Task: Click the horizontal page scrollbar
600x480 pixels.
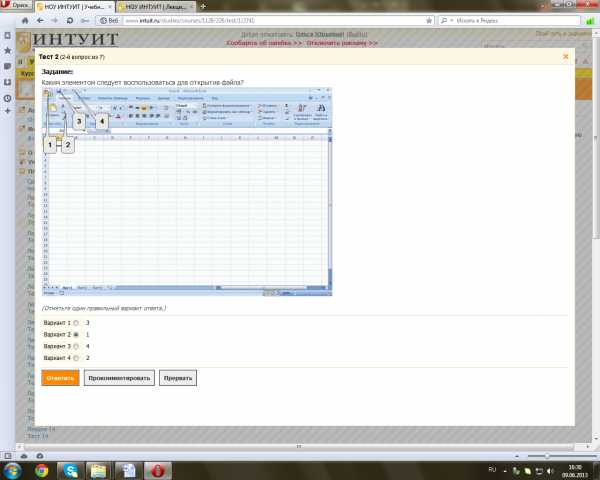Action: coord(298,446)
